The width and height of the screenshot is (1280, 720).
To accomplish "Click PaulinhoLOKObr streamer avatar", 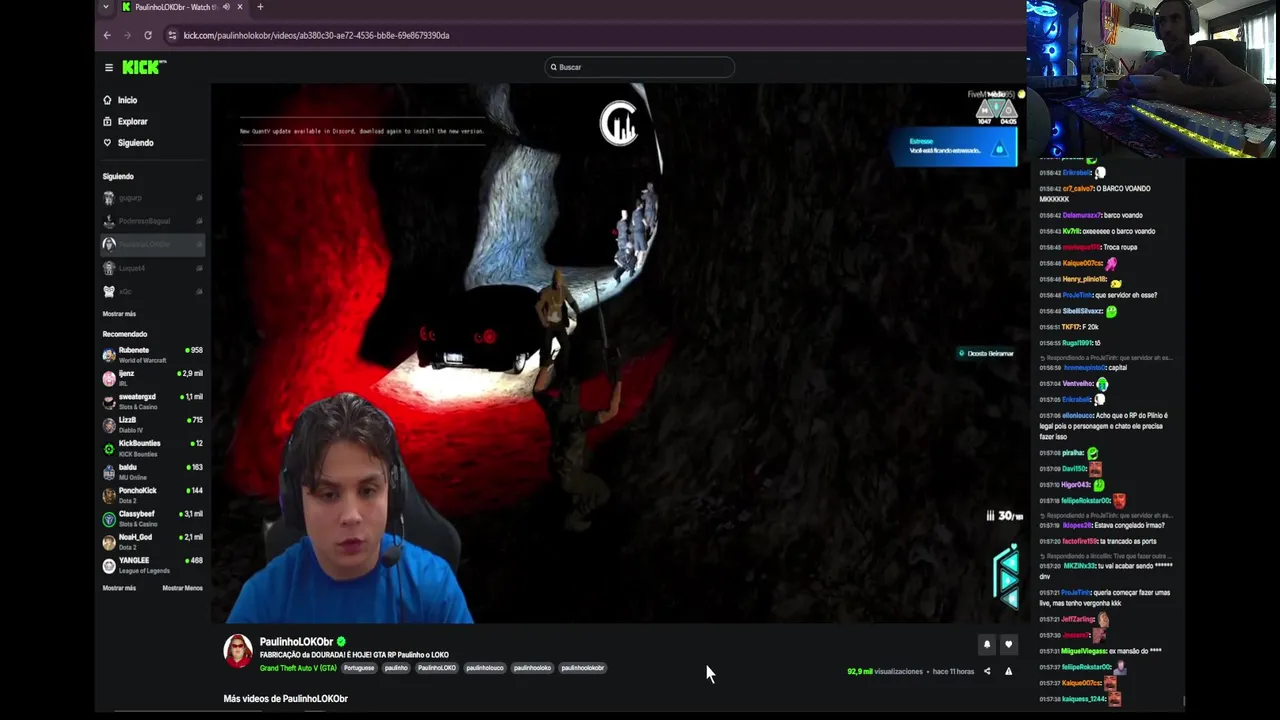I will click(238, 651).
